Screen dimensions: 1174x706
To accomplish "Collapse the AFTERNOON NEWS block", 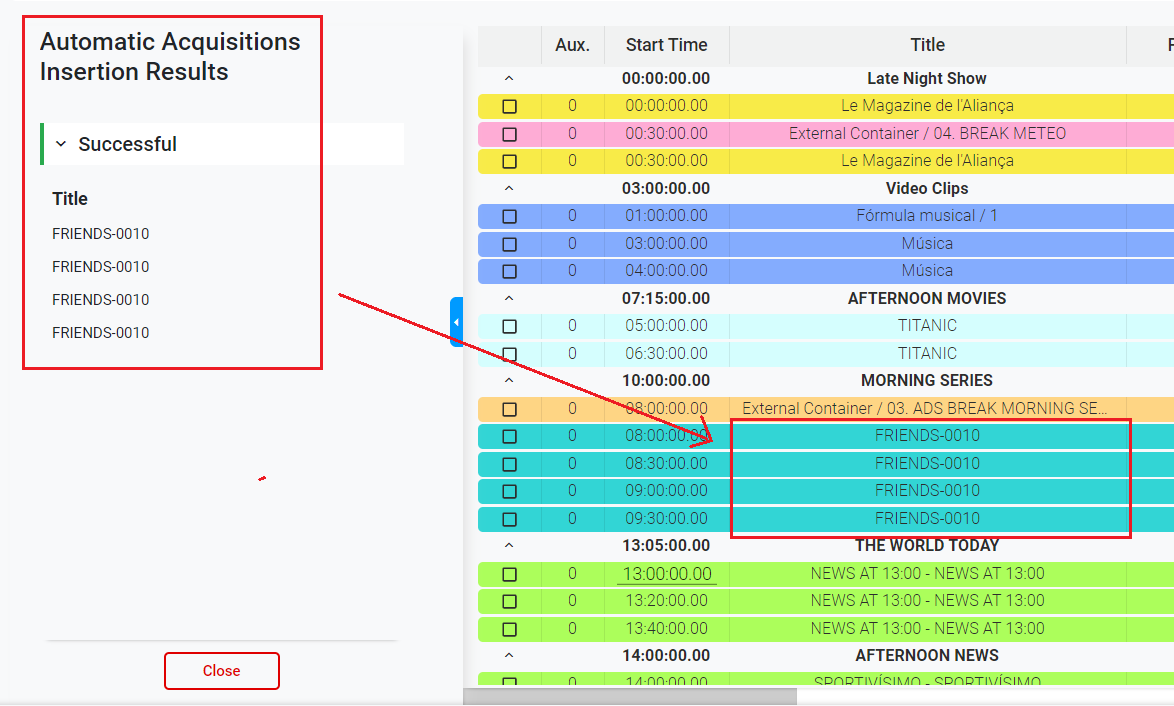I will tap(509, 655).
